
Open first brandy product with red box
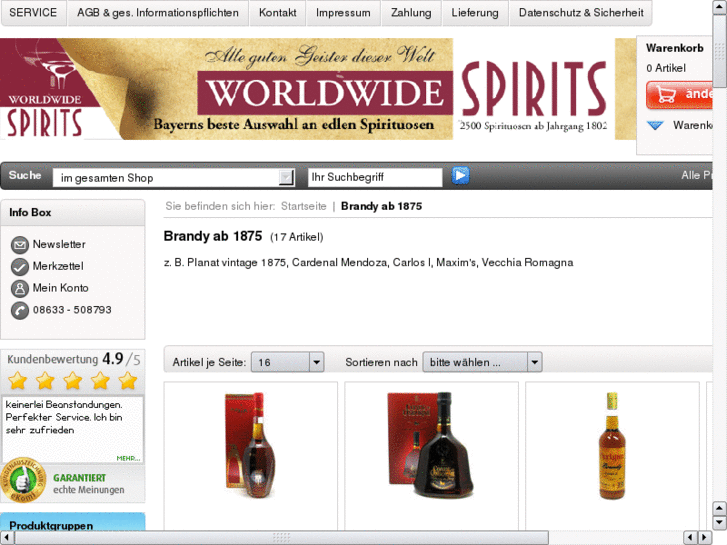pos(251,445)
